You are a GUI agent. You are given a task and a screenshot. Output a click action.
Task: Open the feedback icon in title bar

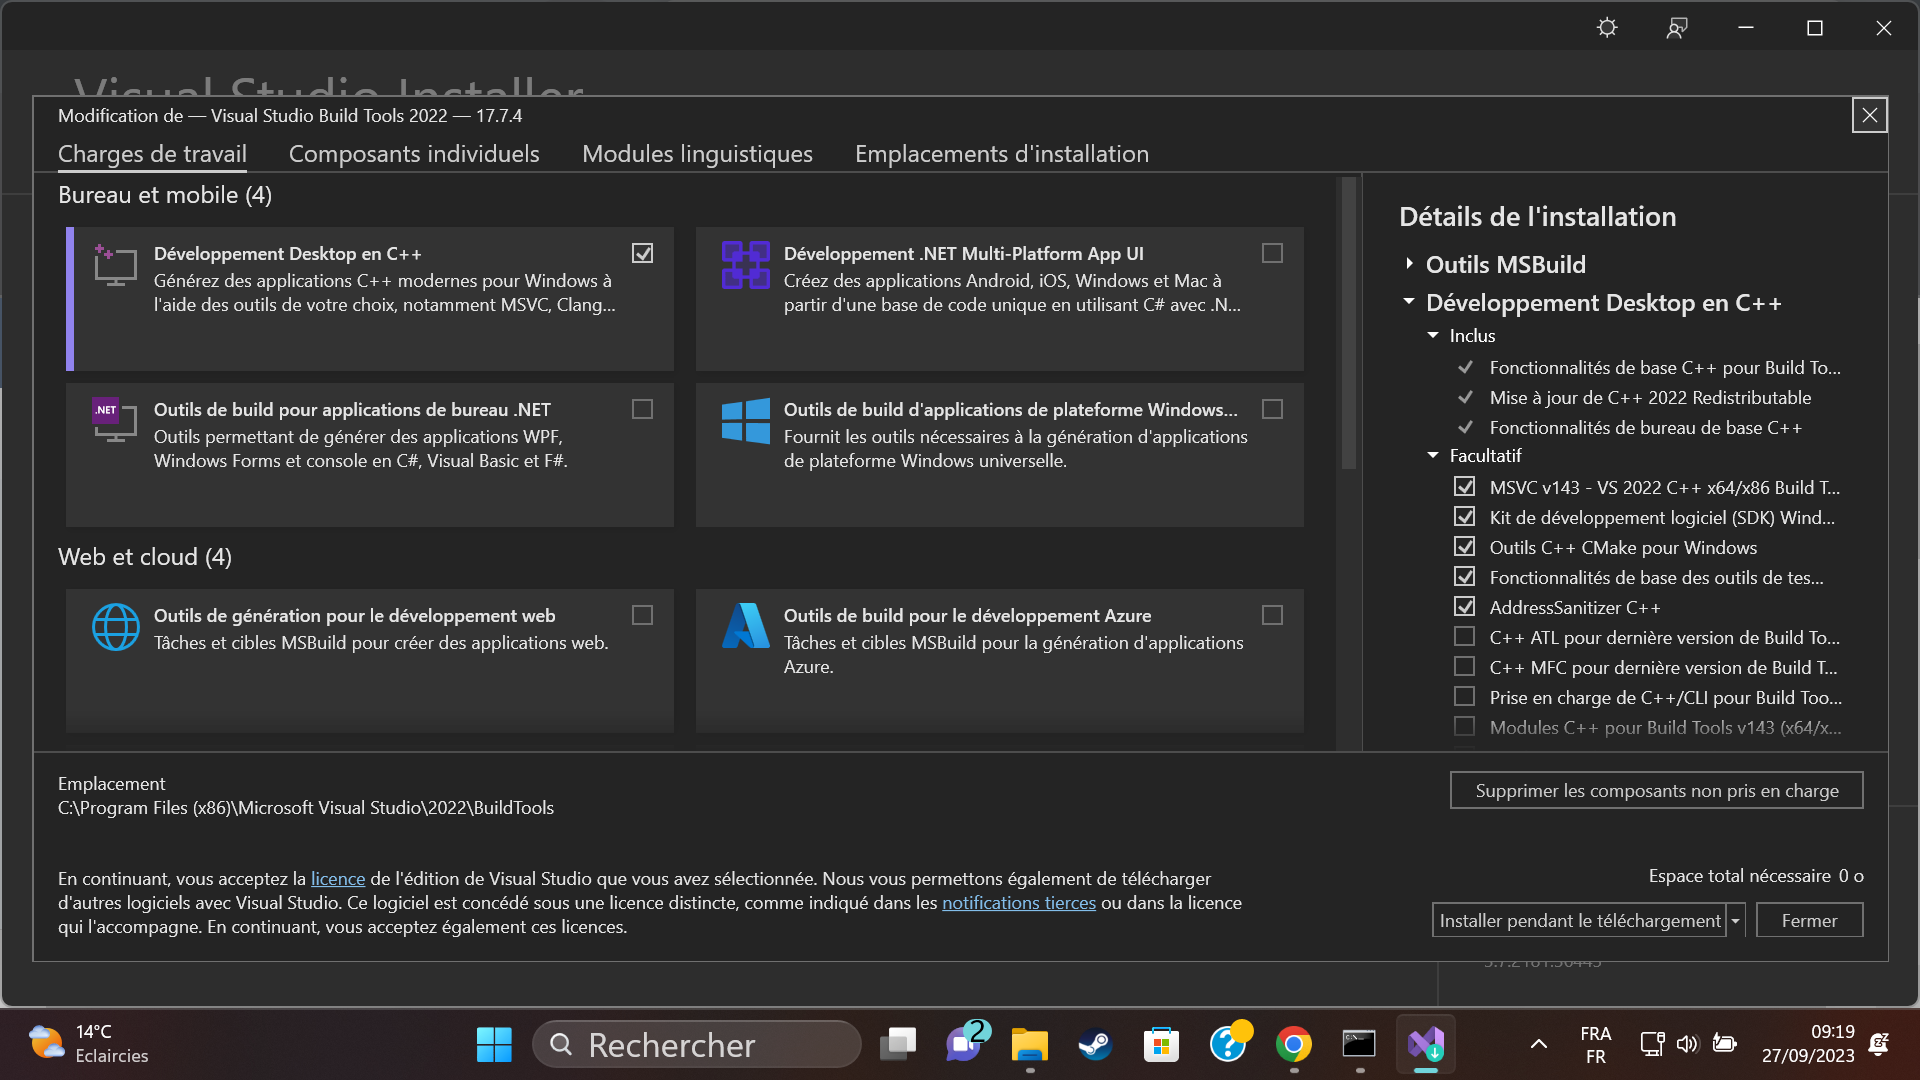point(1677,28)
